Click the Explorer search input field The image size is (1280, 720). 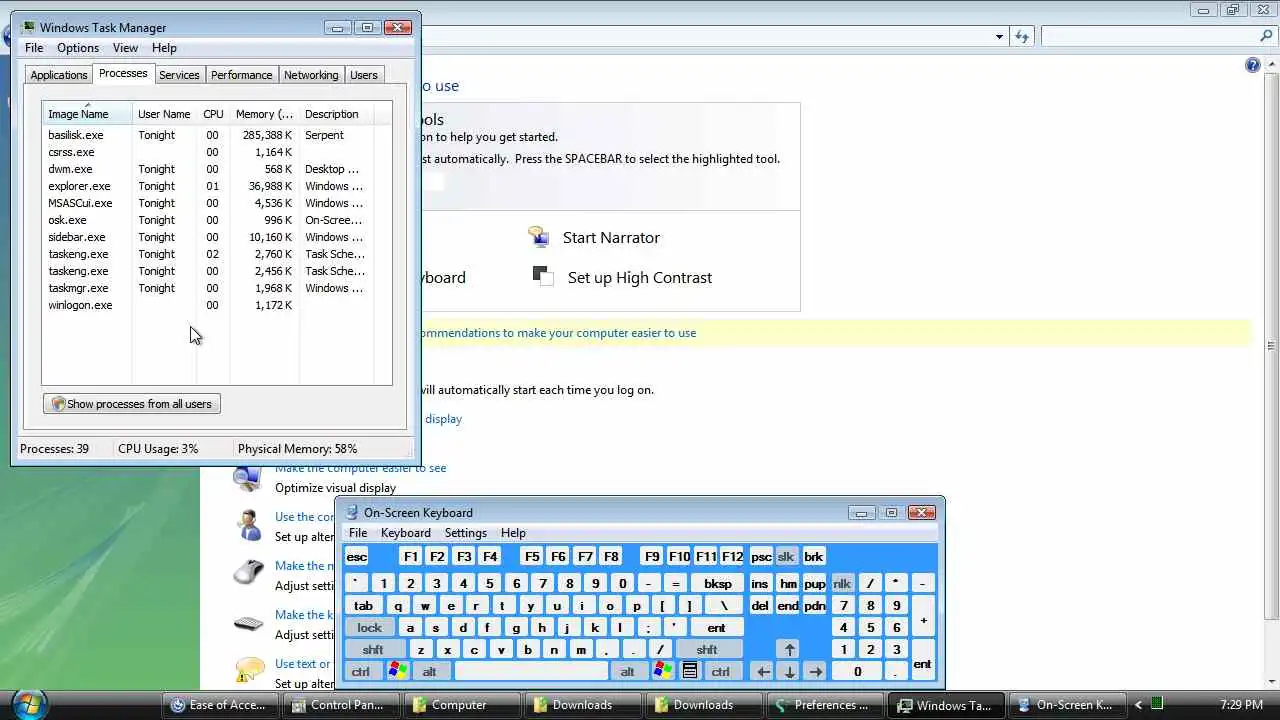(1149, 36)
